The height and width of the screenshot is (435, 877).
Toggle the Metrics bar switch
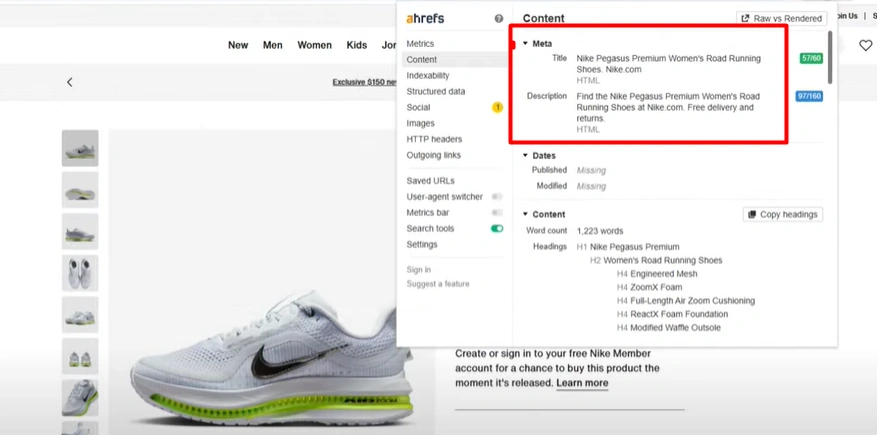point(497,212)
